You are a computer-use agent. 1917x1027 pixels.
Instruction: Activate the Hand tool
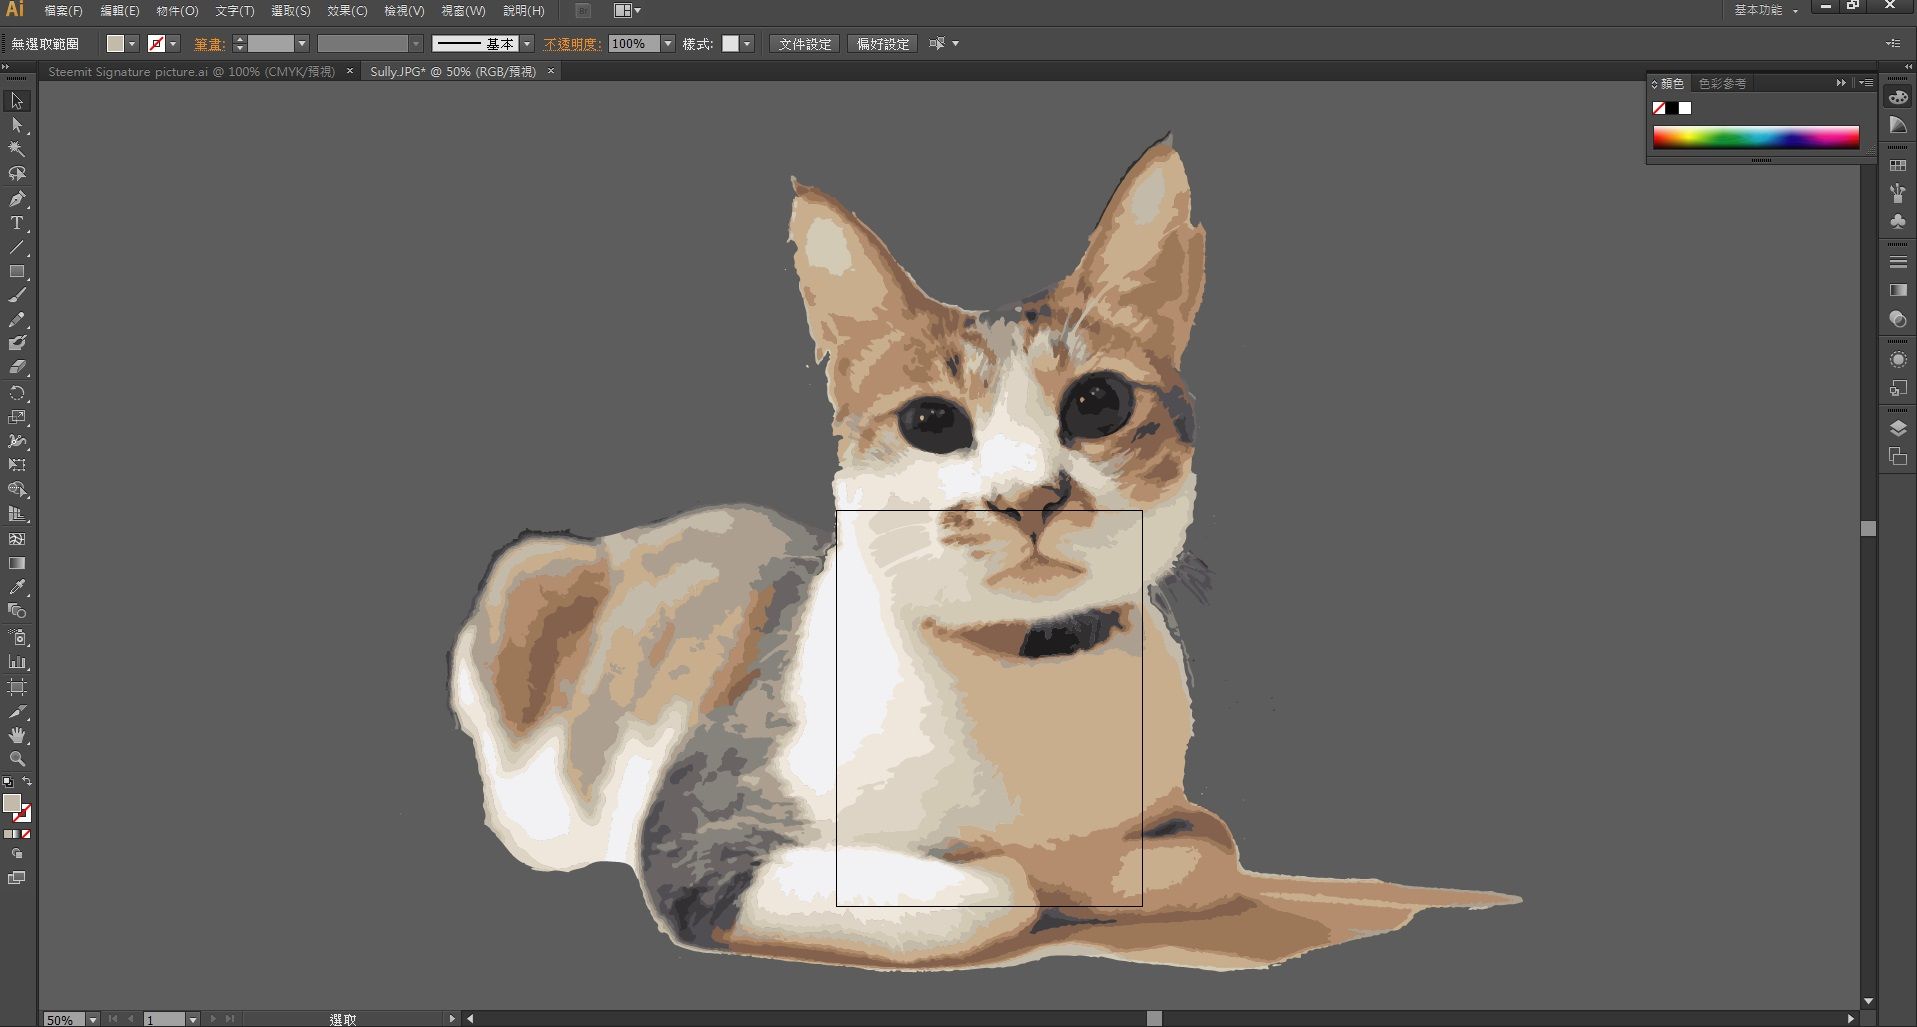(x=17, y=735)
